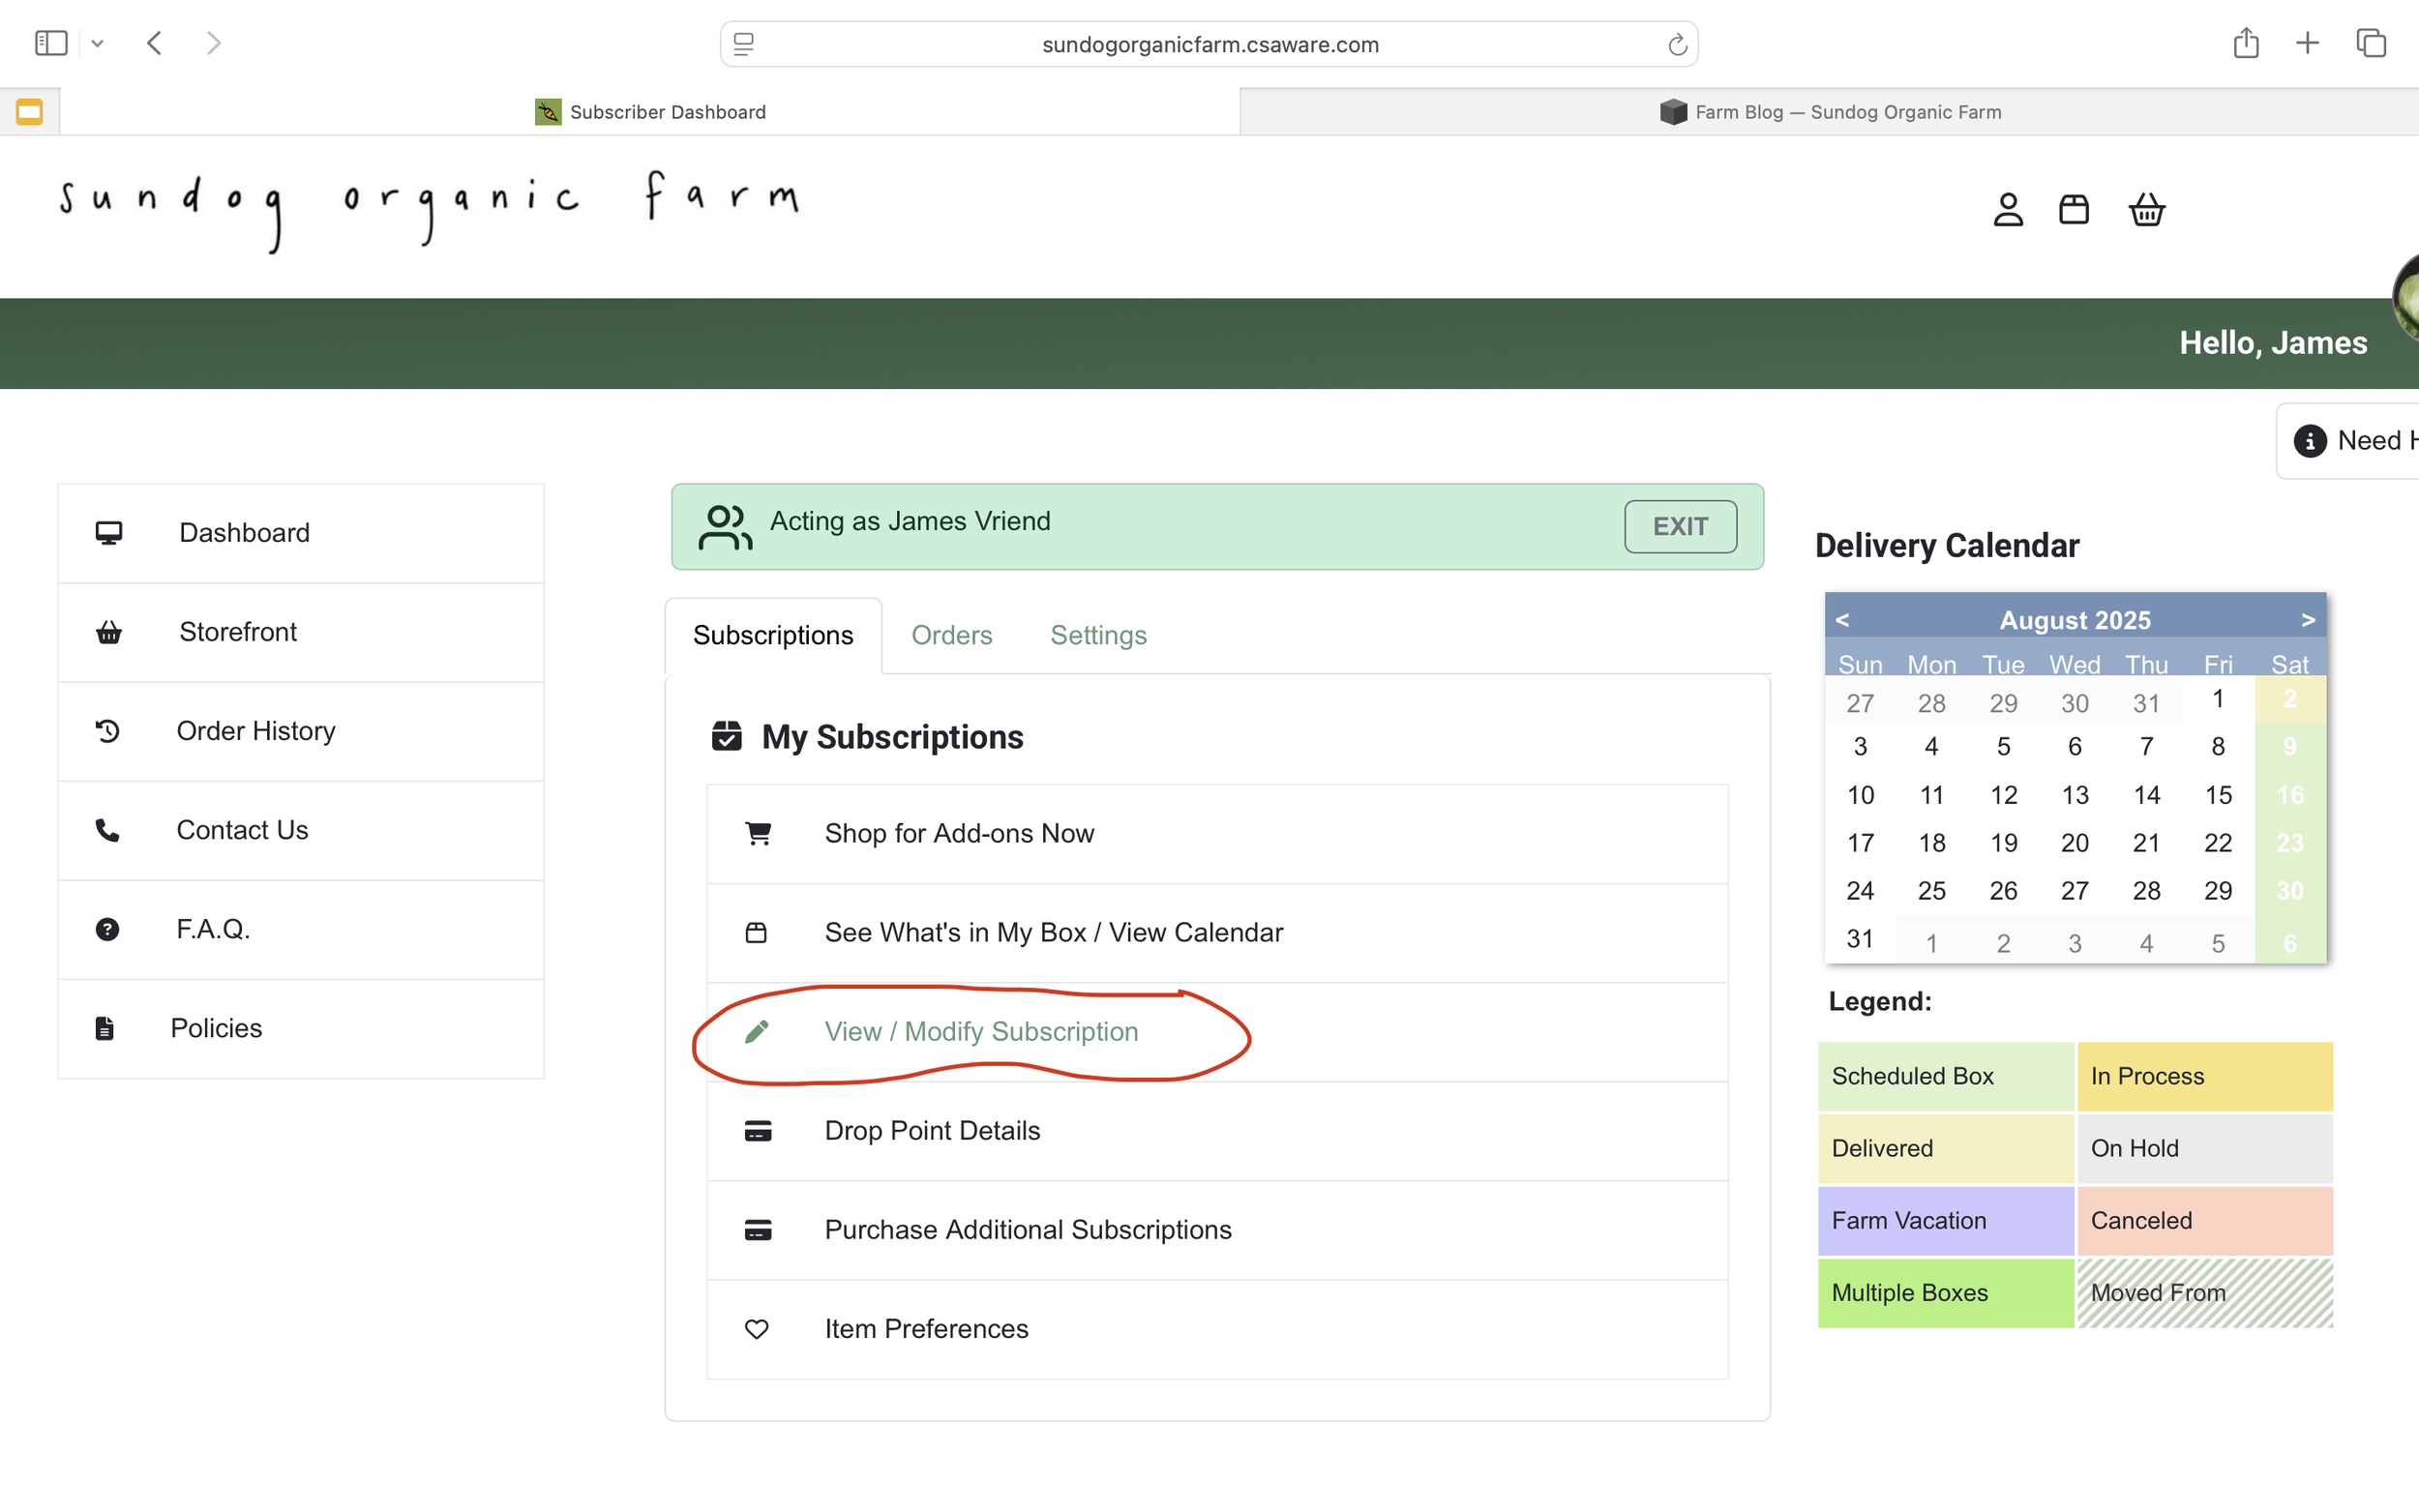The height and width of the screenshot is (1512, 2419).
Task: Show Safari tab overview icon
Action: (2371, 43)
